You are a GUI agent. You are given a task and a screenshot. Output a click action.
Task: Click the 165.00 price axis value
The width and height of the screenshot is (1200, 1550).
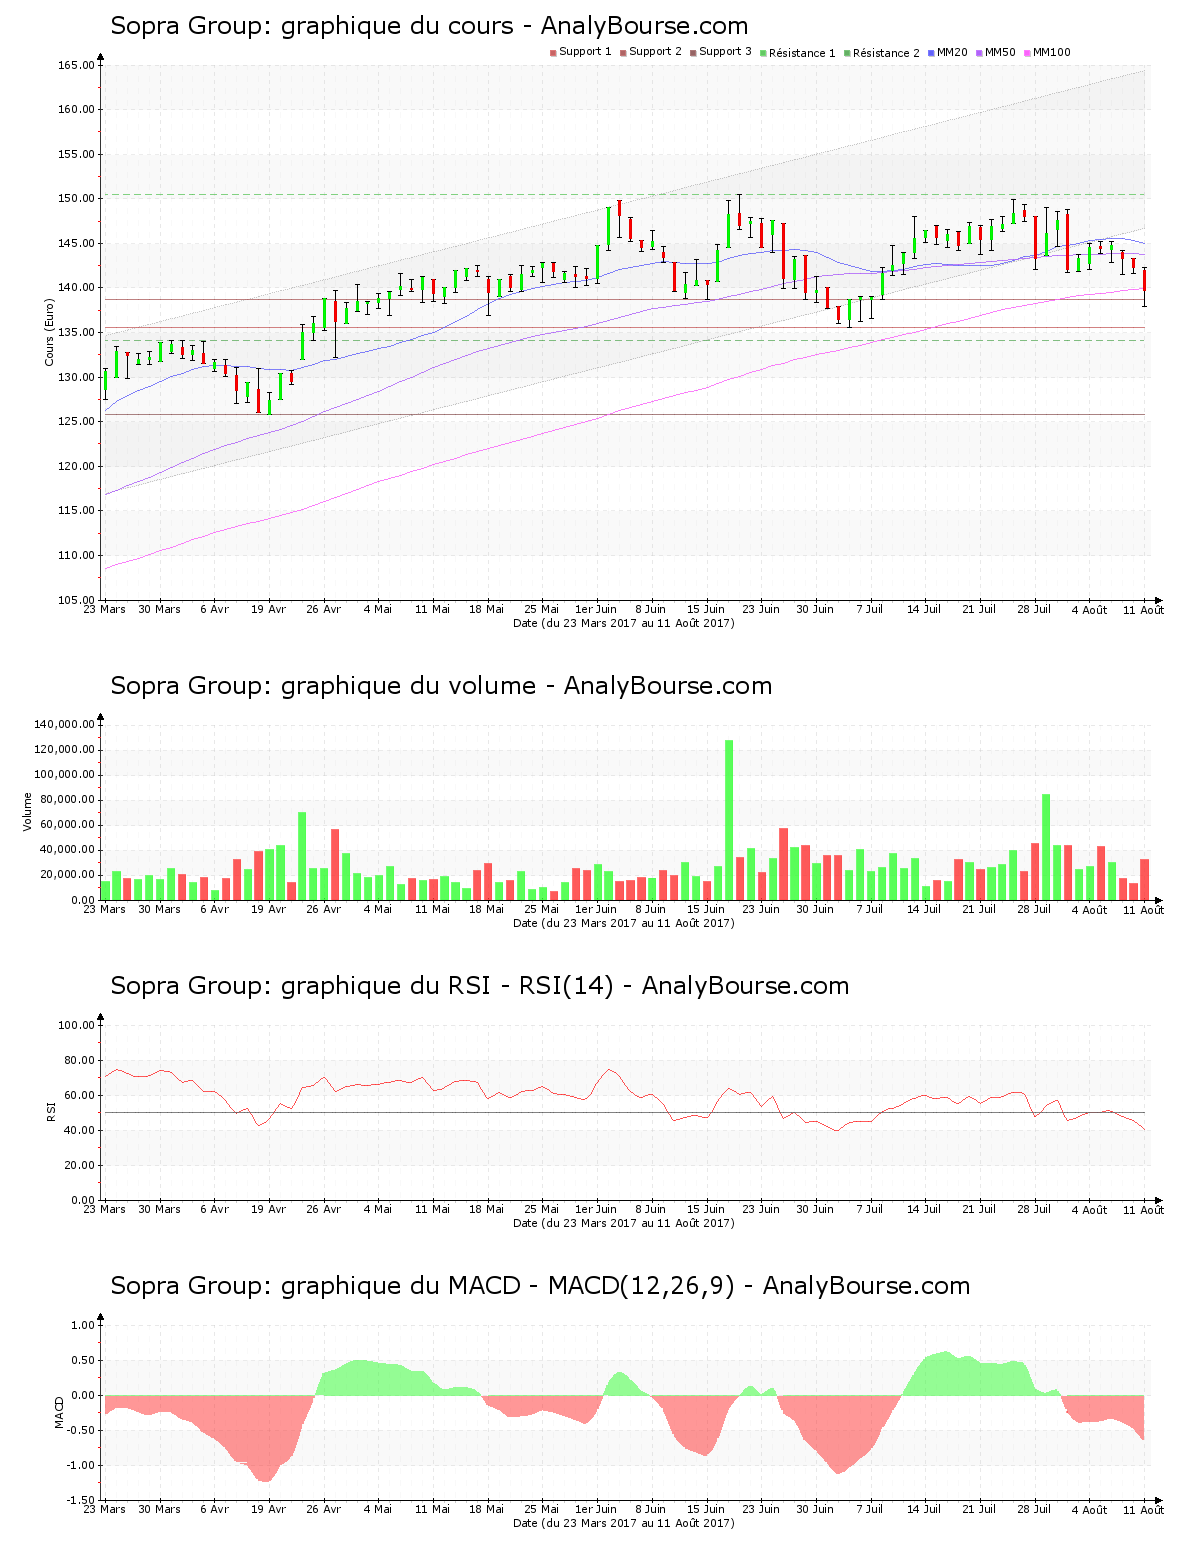77,66
